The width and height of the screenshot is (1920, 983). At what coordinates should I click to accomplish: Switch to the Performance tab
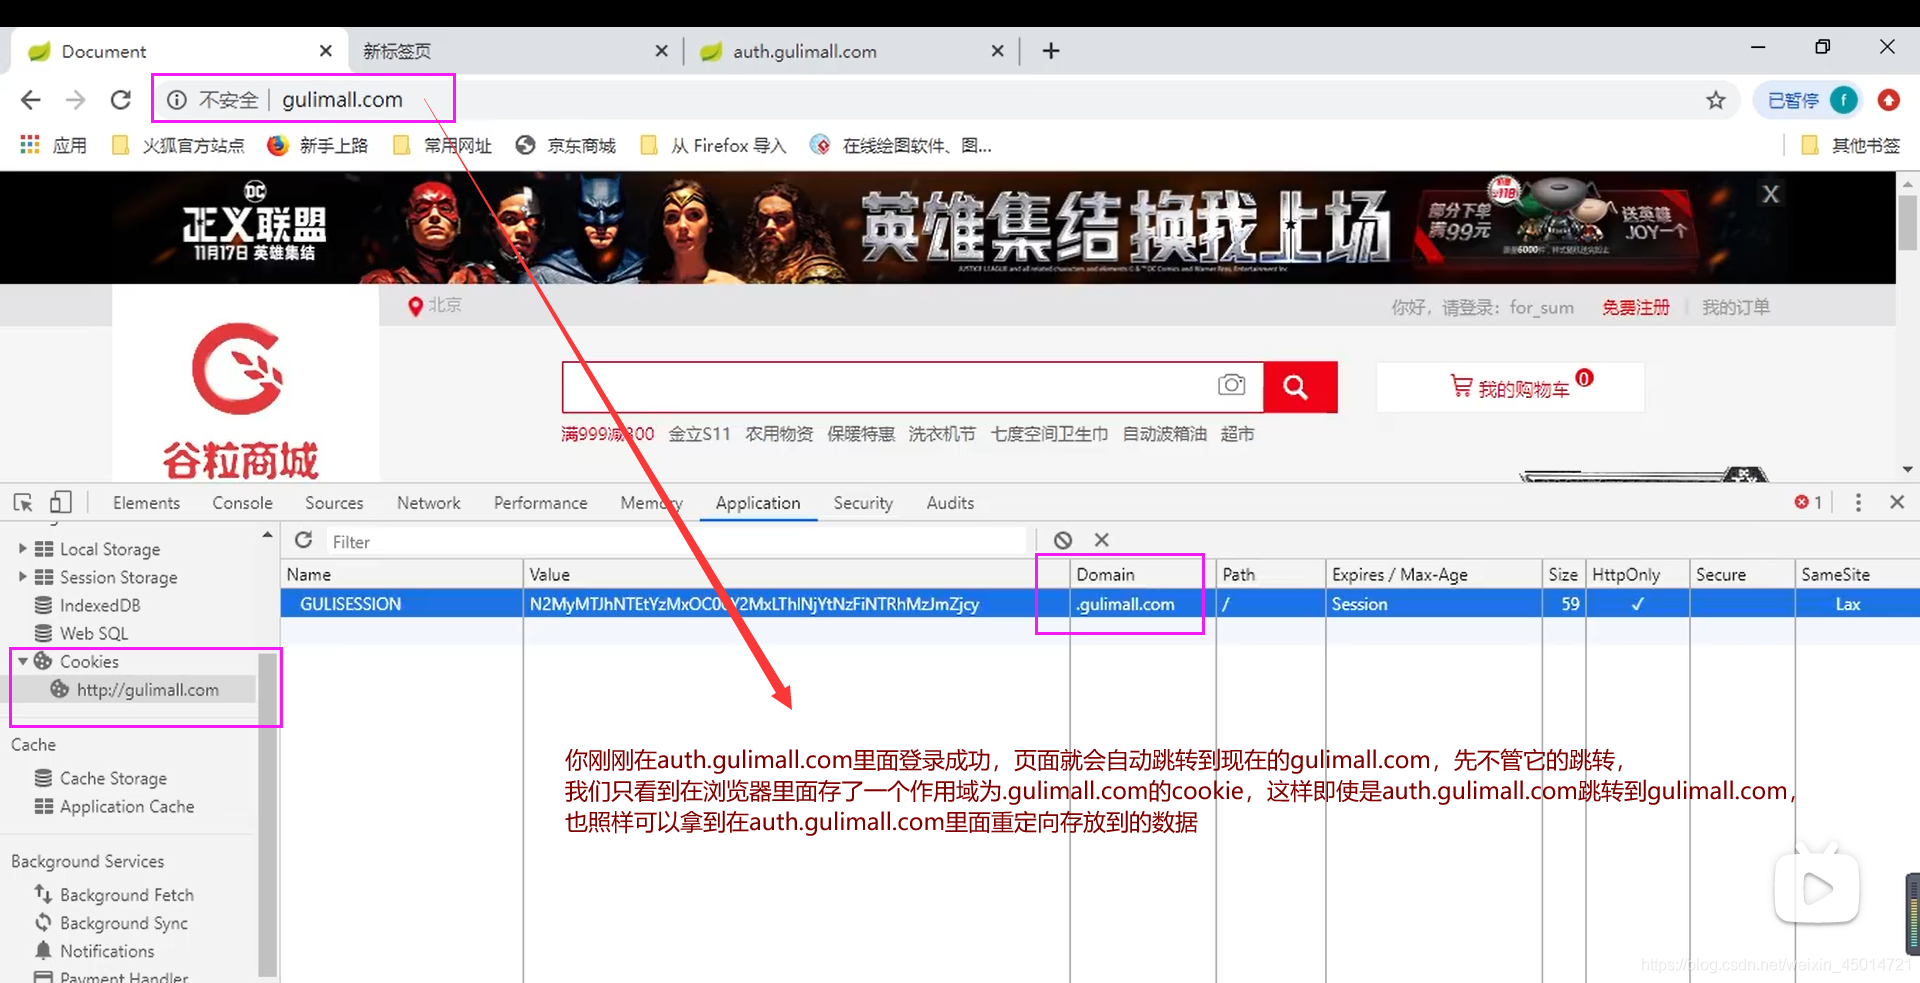pyautogui.click(x=541, y=503)
